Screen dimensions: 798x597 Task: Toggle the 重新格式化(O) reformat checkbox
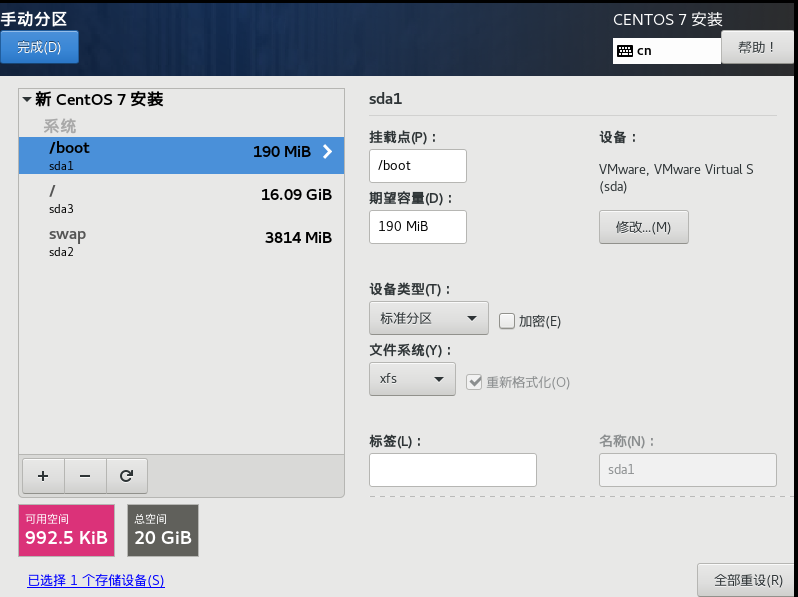(x=474, y=382)
